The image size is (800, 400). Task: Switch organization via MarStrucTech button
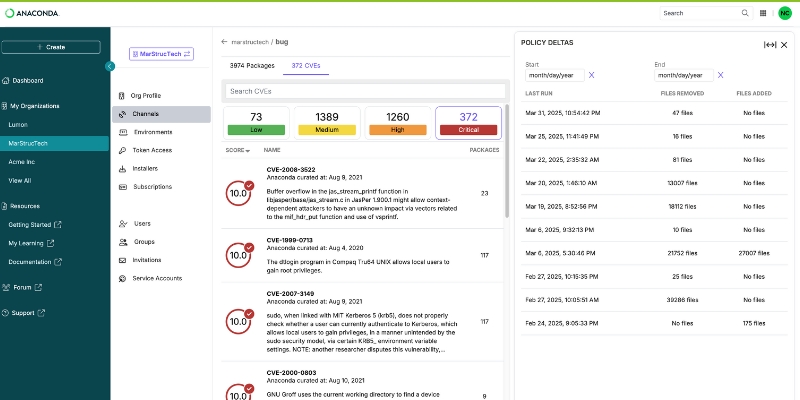tap(161, 54)
